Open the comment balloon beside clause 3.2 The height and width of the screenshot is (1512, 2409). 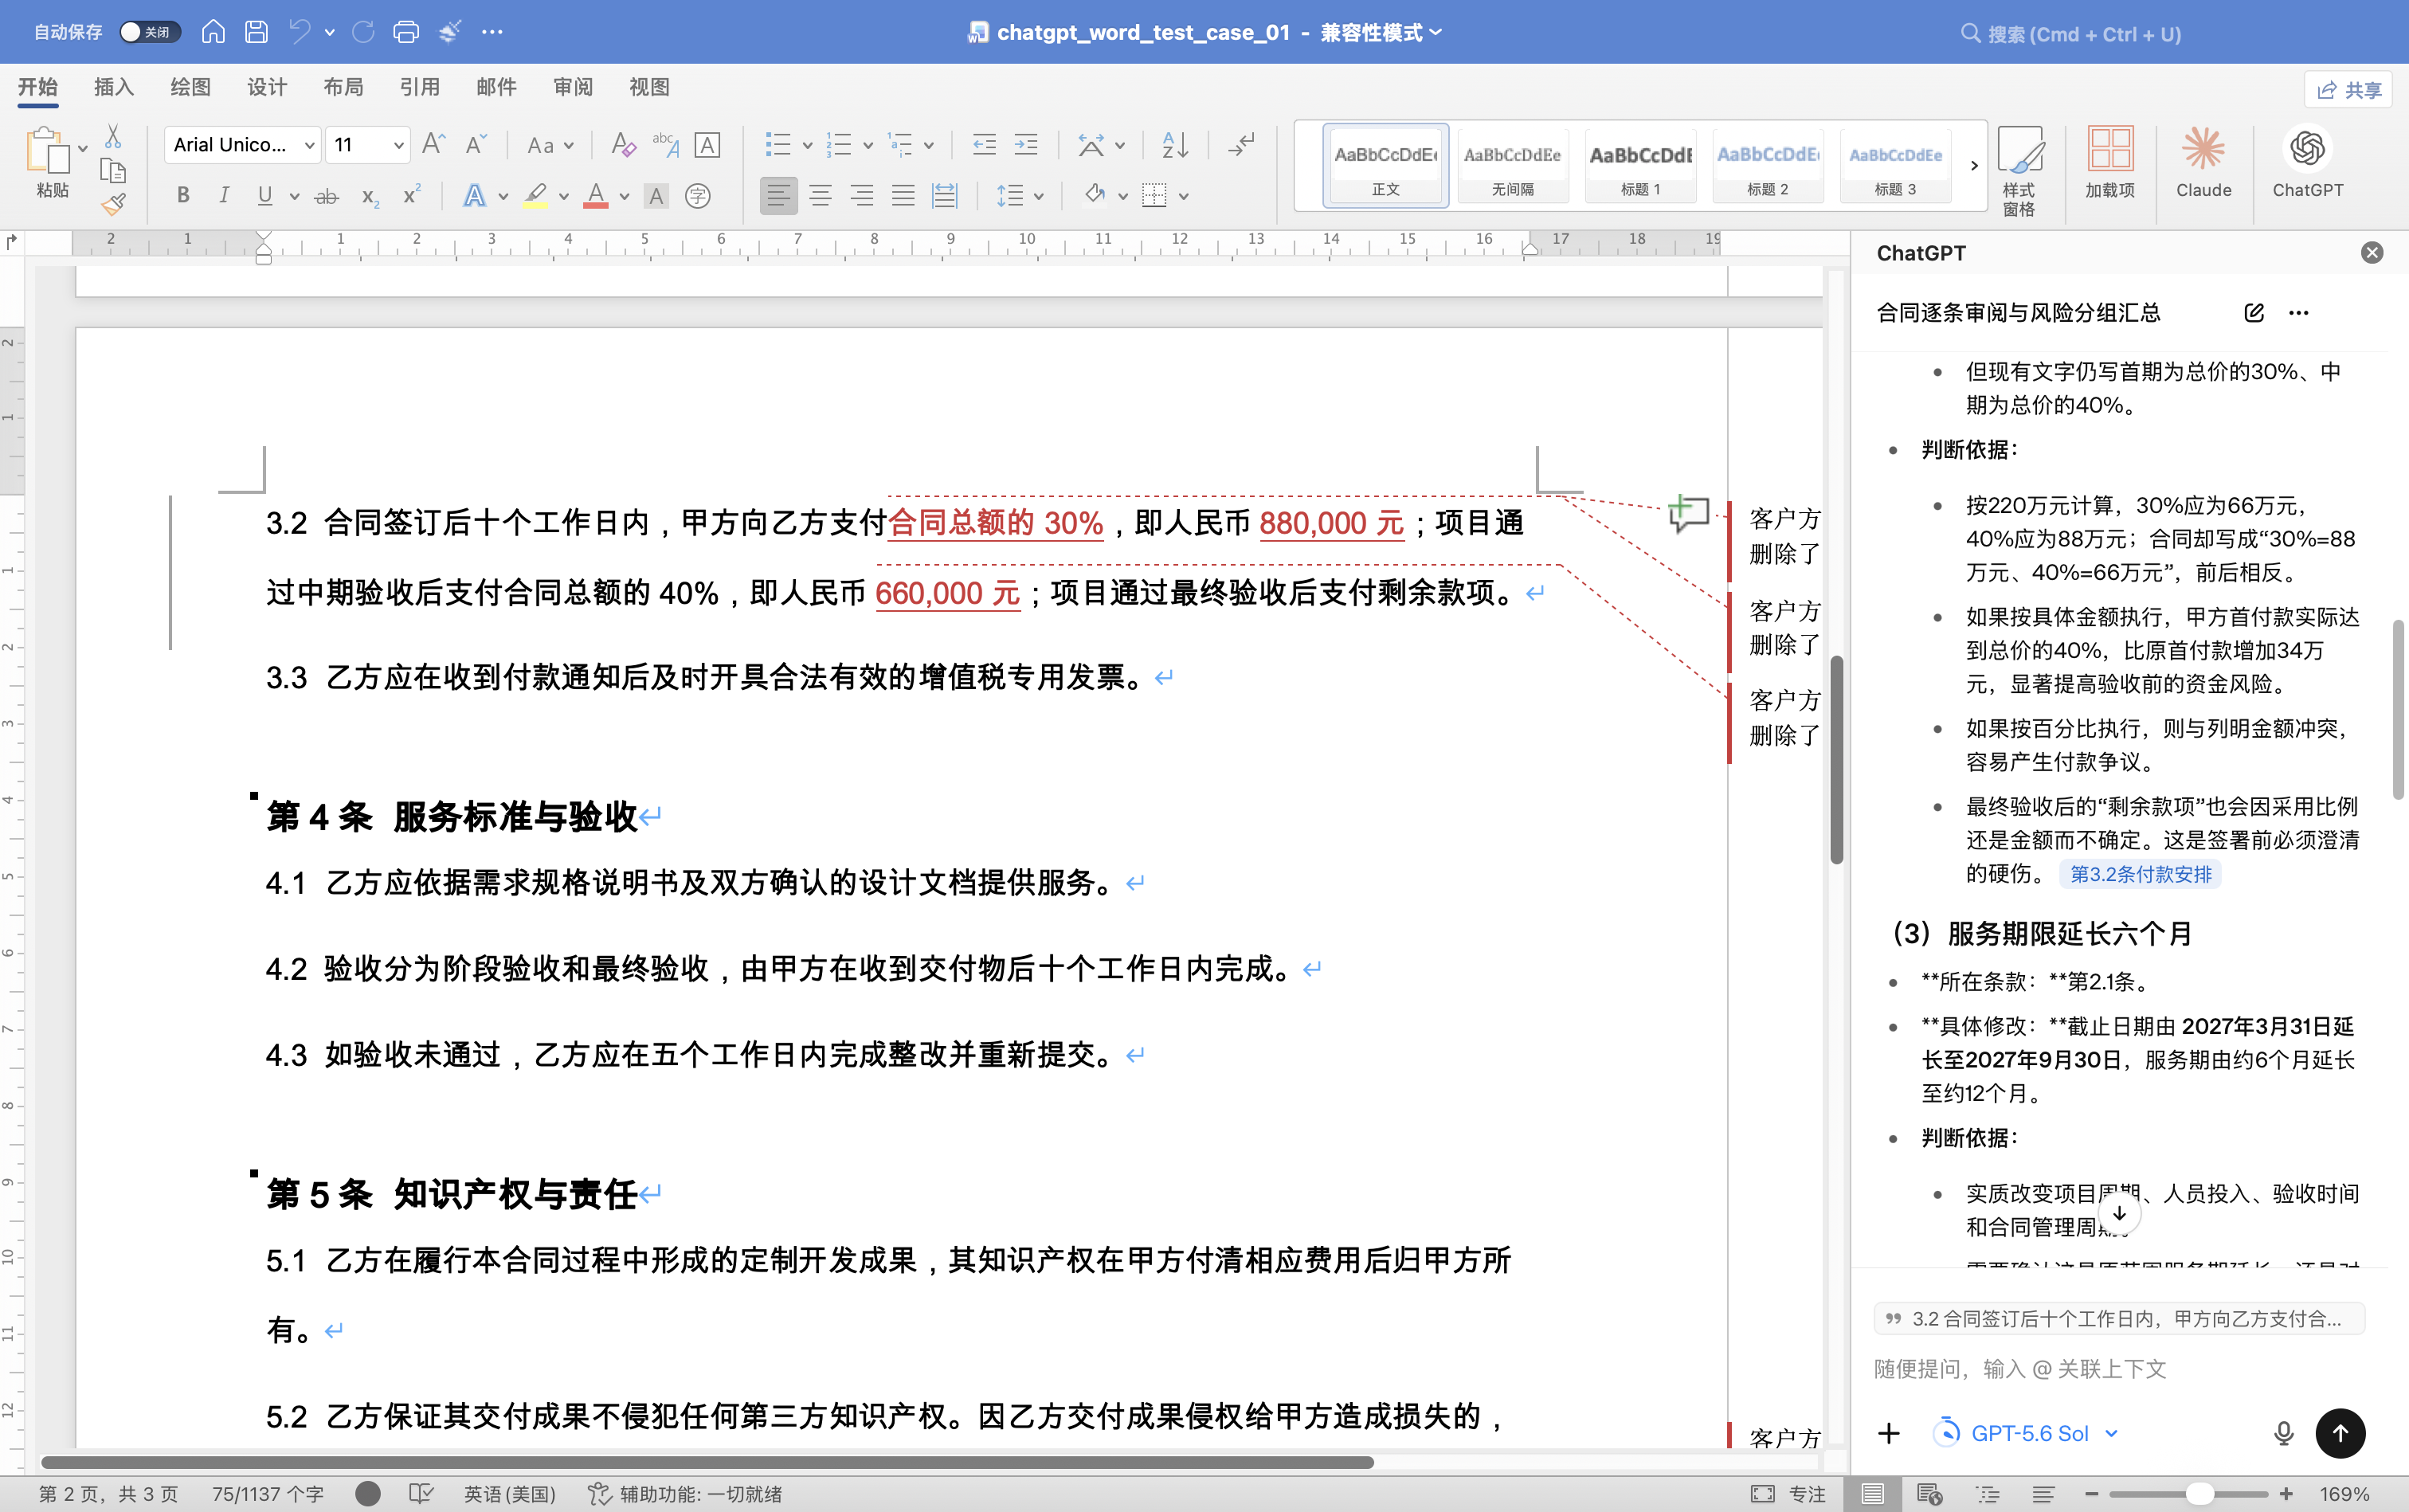coord(1688,514)
